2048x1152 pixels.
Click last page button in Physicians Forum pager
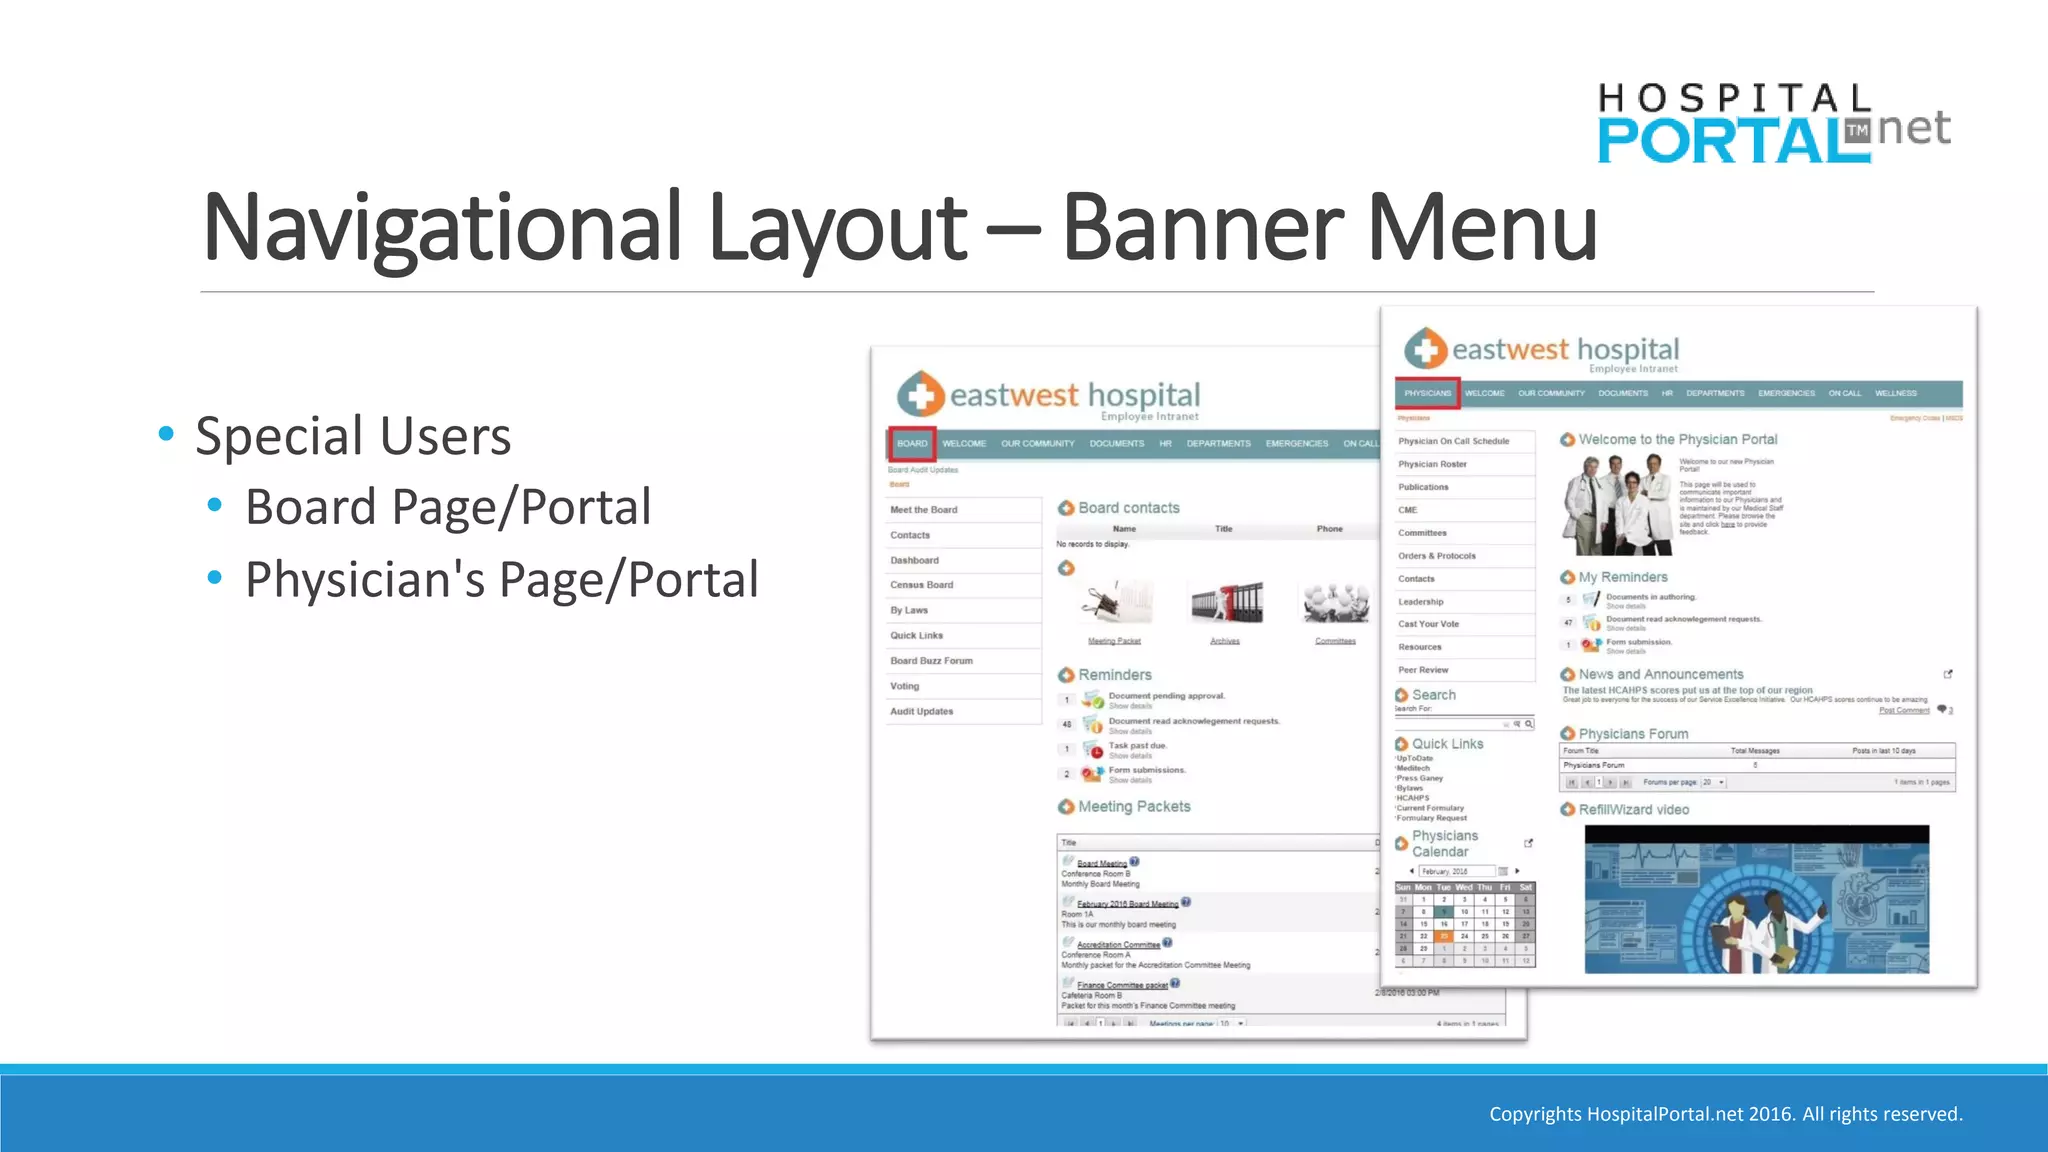click(1625, 782)
